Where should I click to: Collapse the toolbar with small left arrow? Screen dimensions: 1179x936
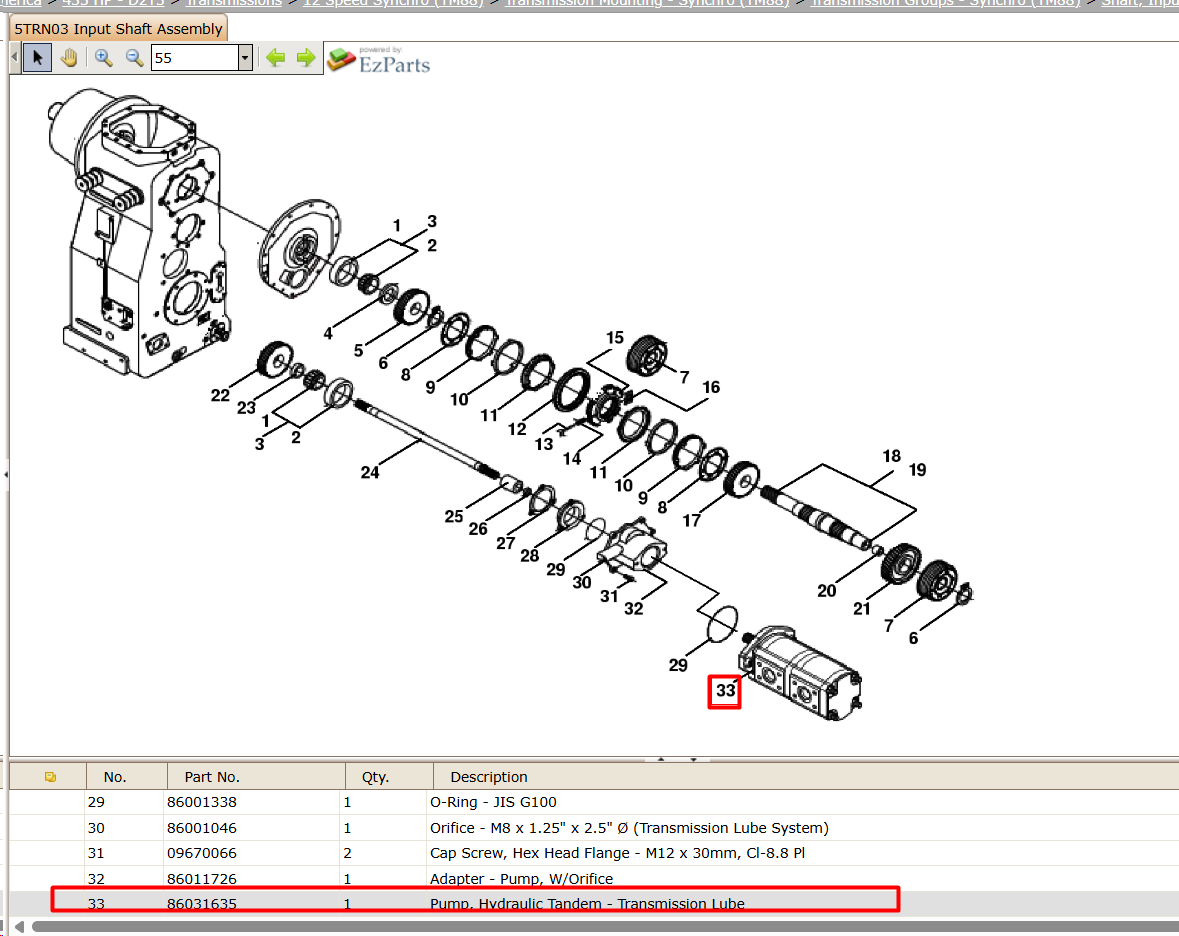pyautogui.click(x=14, y=58)
